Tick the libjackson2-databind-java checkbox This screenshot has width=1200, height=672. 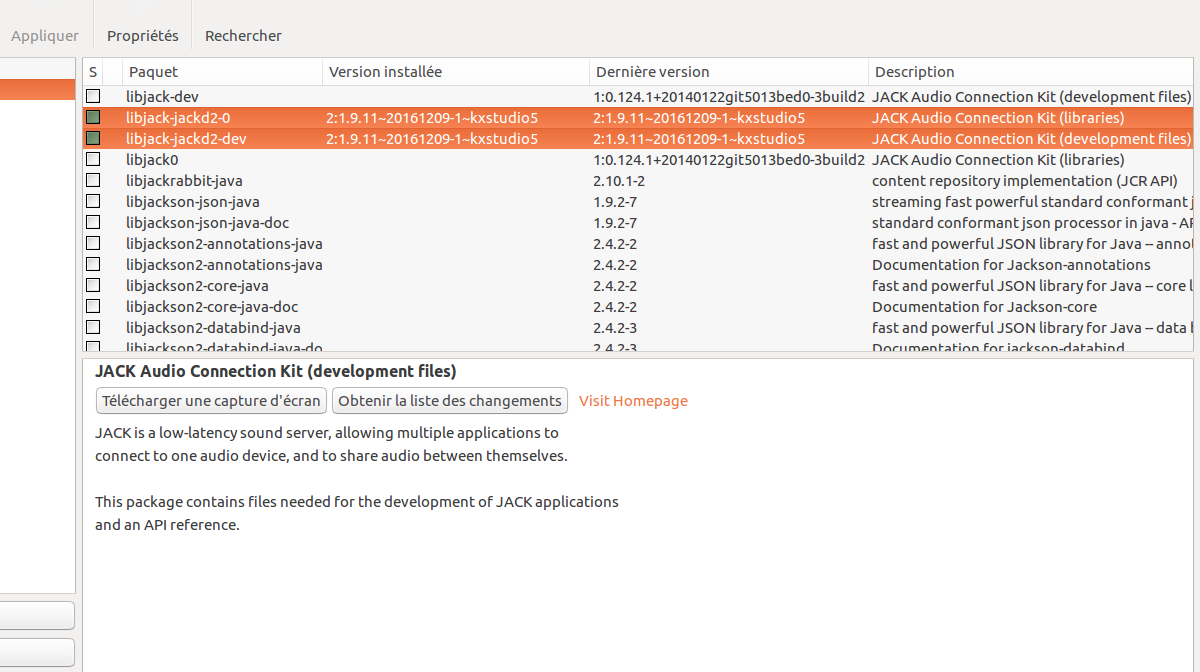click(x=93, y=328)
